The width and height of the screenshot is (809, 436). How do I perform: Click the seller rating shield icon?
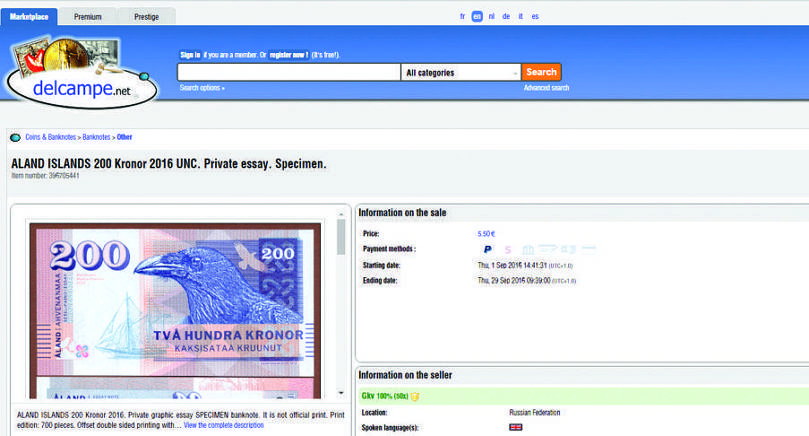(415, 396)
